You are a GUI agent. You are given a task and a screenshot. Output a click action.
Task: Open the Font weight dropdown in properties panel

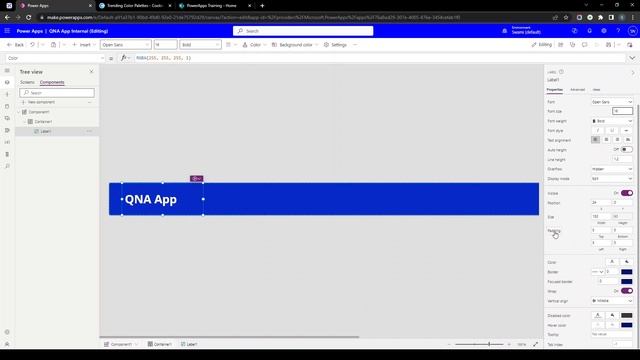click(x=612, y=121)
